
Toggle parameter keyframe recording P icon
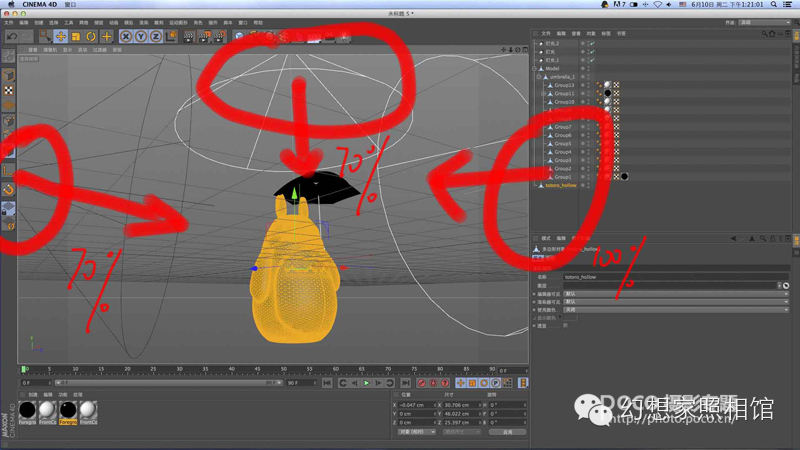point(496,383)
